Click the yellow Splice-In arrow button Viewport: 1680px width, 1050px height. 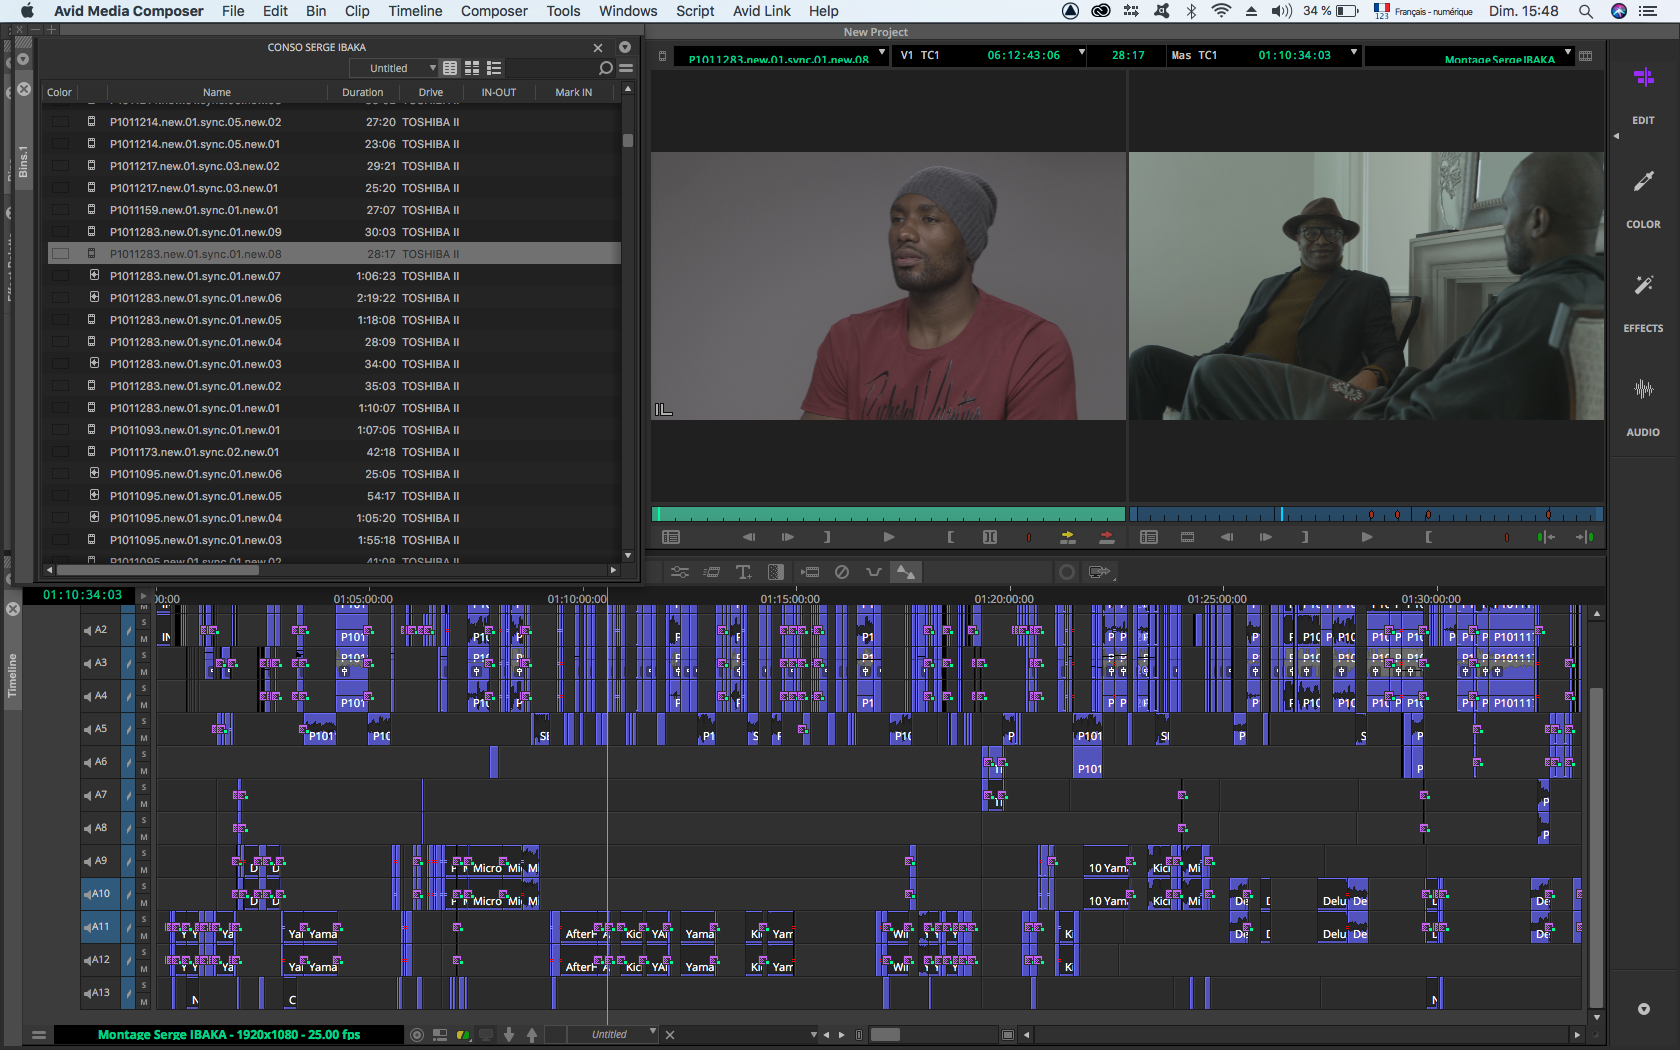(x=1067, y=537)
